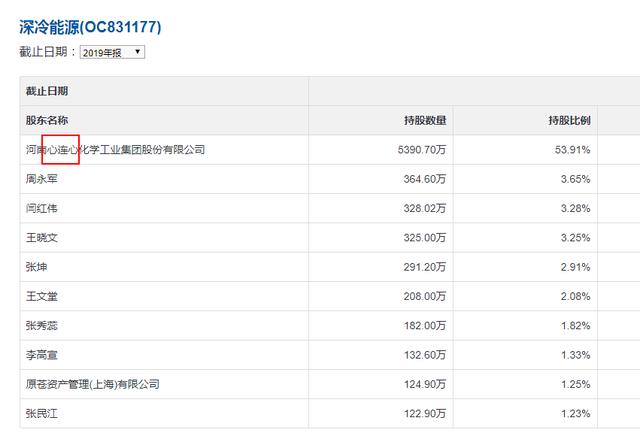This screenshot has height=445, width=640.
Task: Click the 2.91% holding ratio
Action: click(576, 267)
